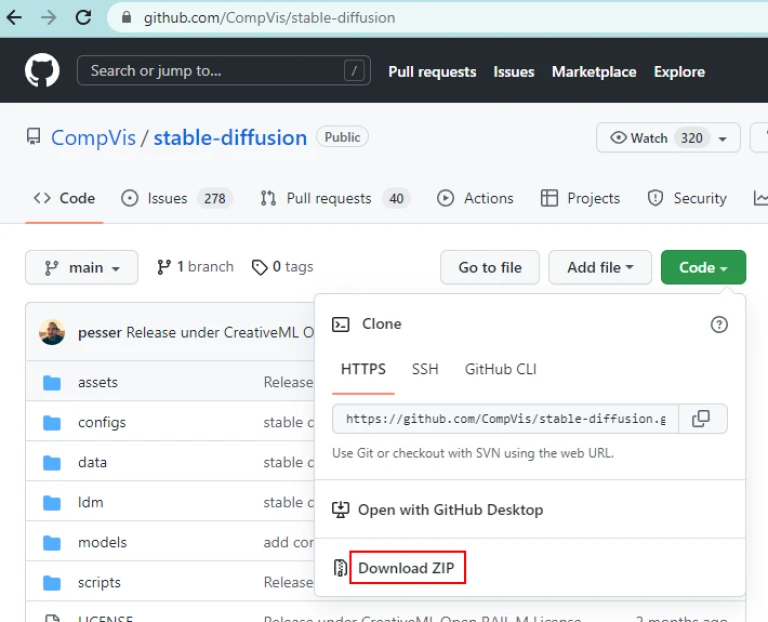The width and height of the screenshot is (768, 622).
Task: Click the Clone terminal icon
Action: (340, 324)
